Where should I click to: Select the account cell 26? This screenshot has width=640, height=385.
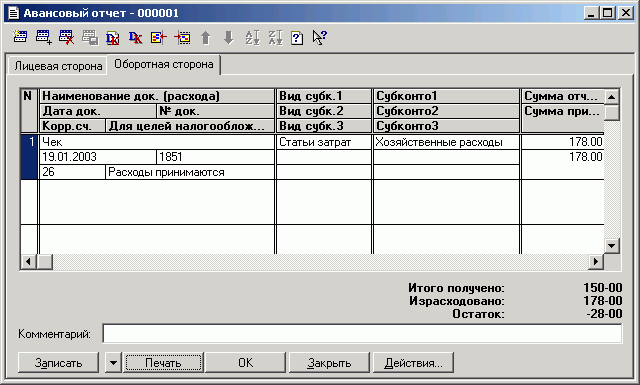pos(72,172)
